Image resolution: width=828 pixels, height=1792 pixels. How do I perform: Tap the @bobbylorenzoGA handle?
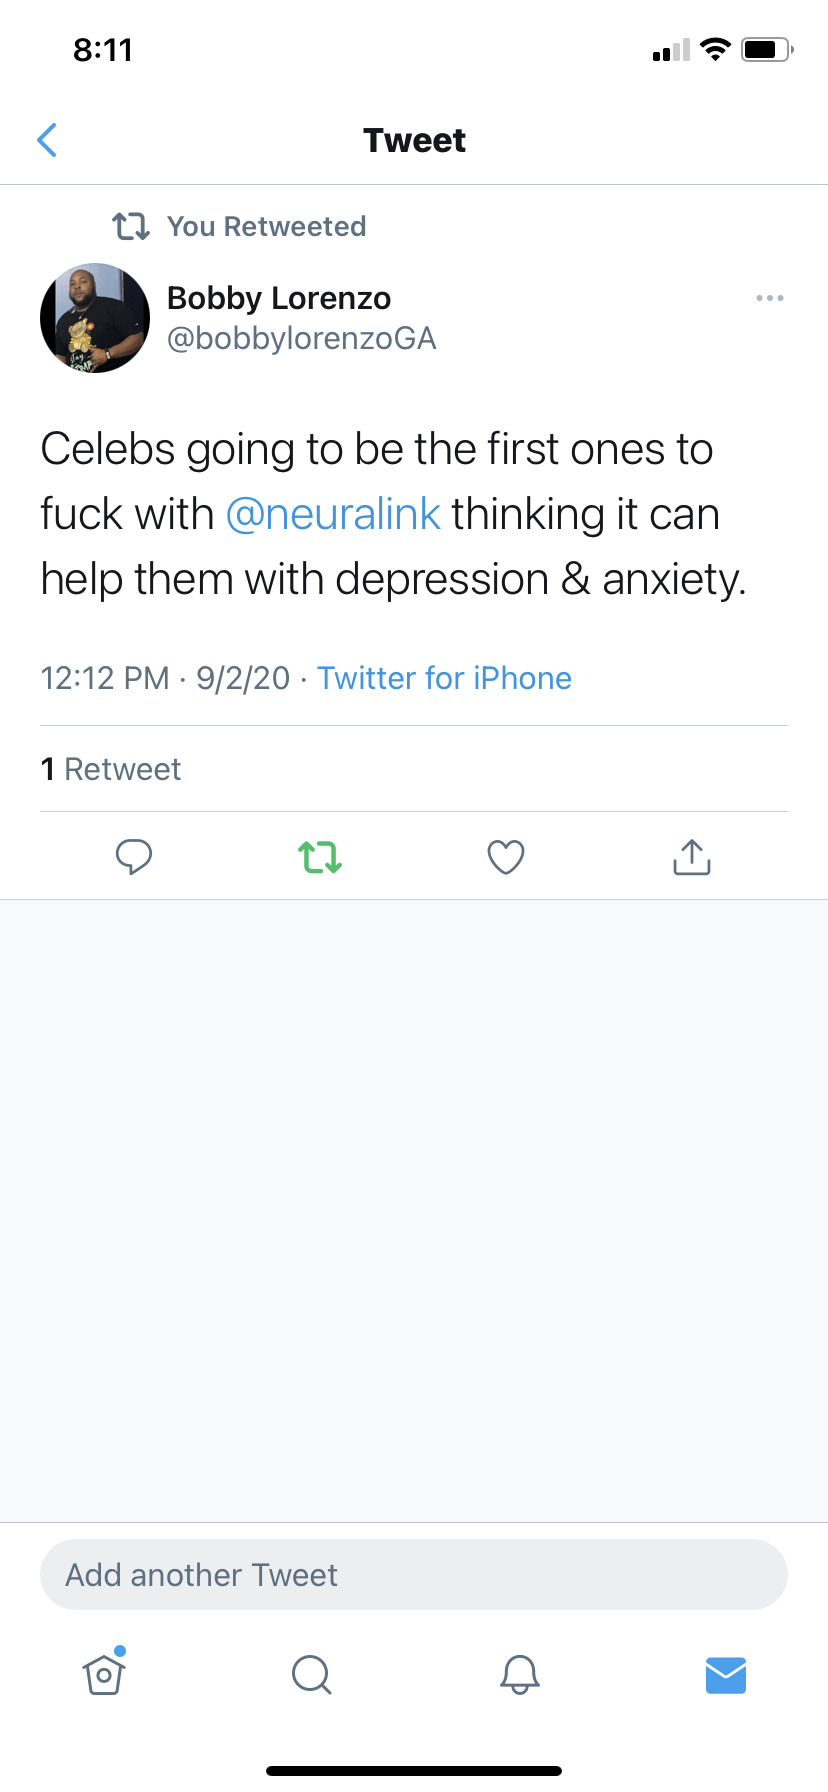point(302,339)
